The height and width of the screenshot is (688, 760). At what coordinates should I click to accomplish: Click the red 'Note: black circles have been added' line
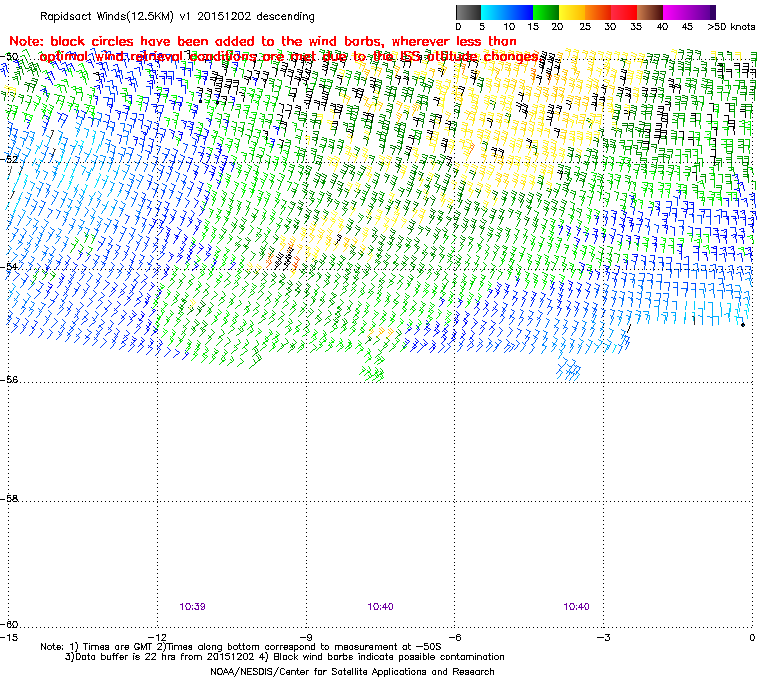pos(263,41)
